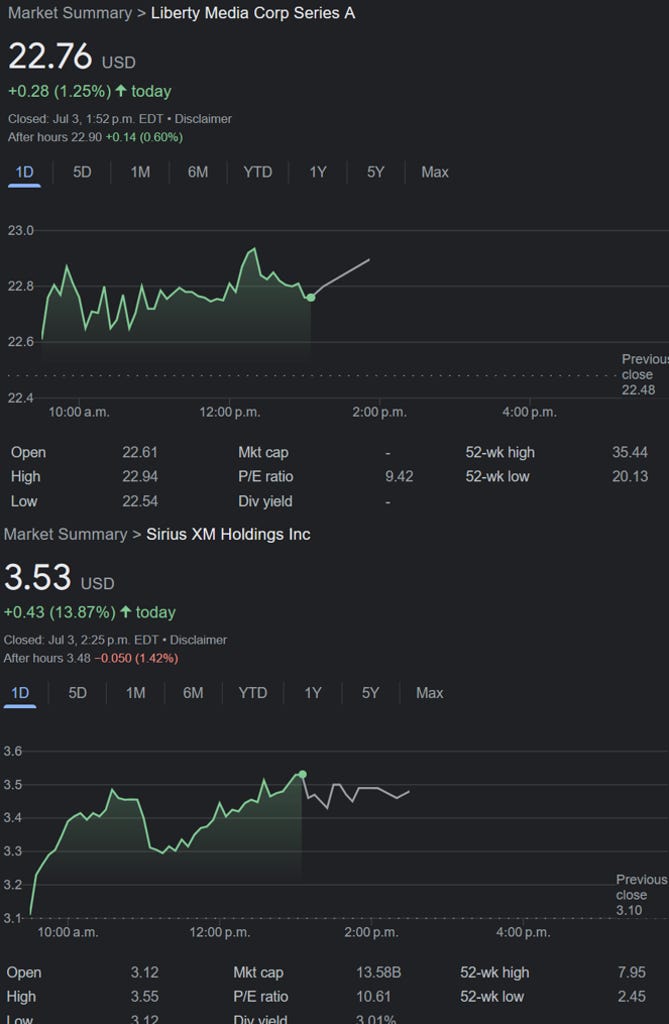669x1024 pixels.
Task: Click Liberty Media 52-wk low value 20.13
Action: click(x=630, y=477)
